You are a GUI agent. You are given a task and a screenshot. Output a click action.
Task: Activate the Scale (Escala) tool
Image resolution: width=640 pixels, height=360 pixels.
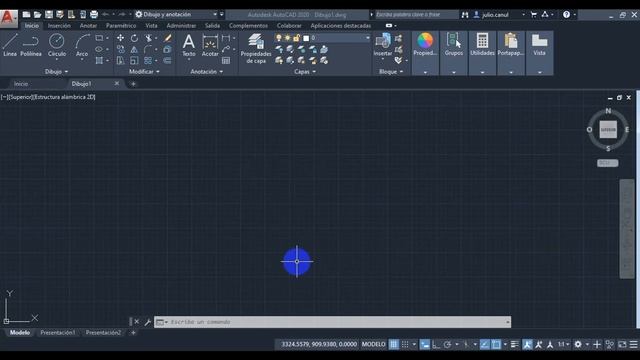coord(134,60)
